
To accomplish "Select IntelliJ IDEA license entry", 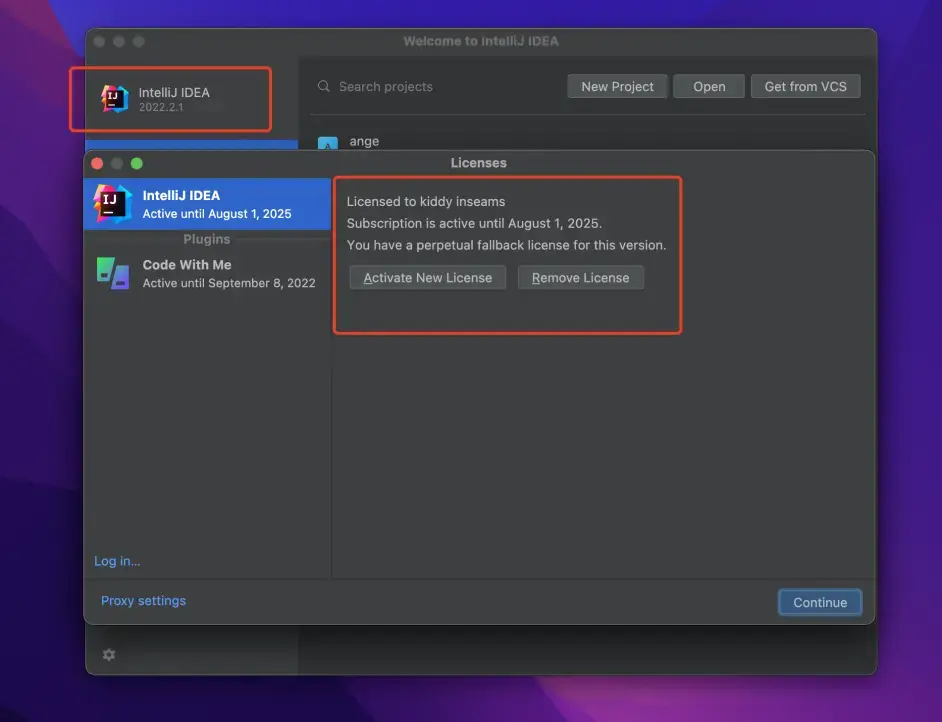I will [x=207, y=204].
